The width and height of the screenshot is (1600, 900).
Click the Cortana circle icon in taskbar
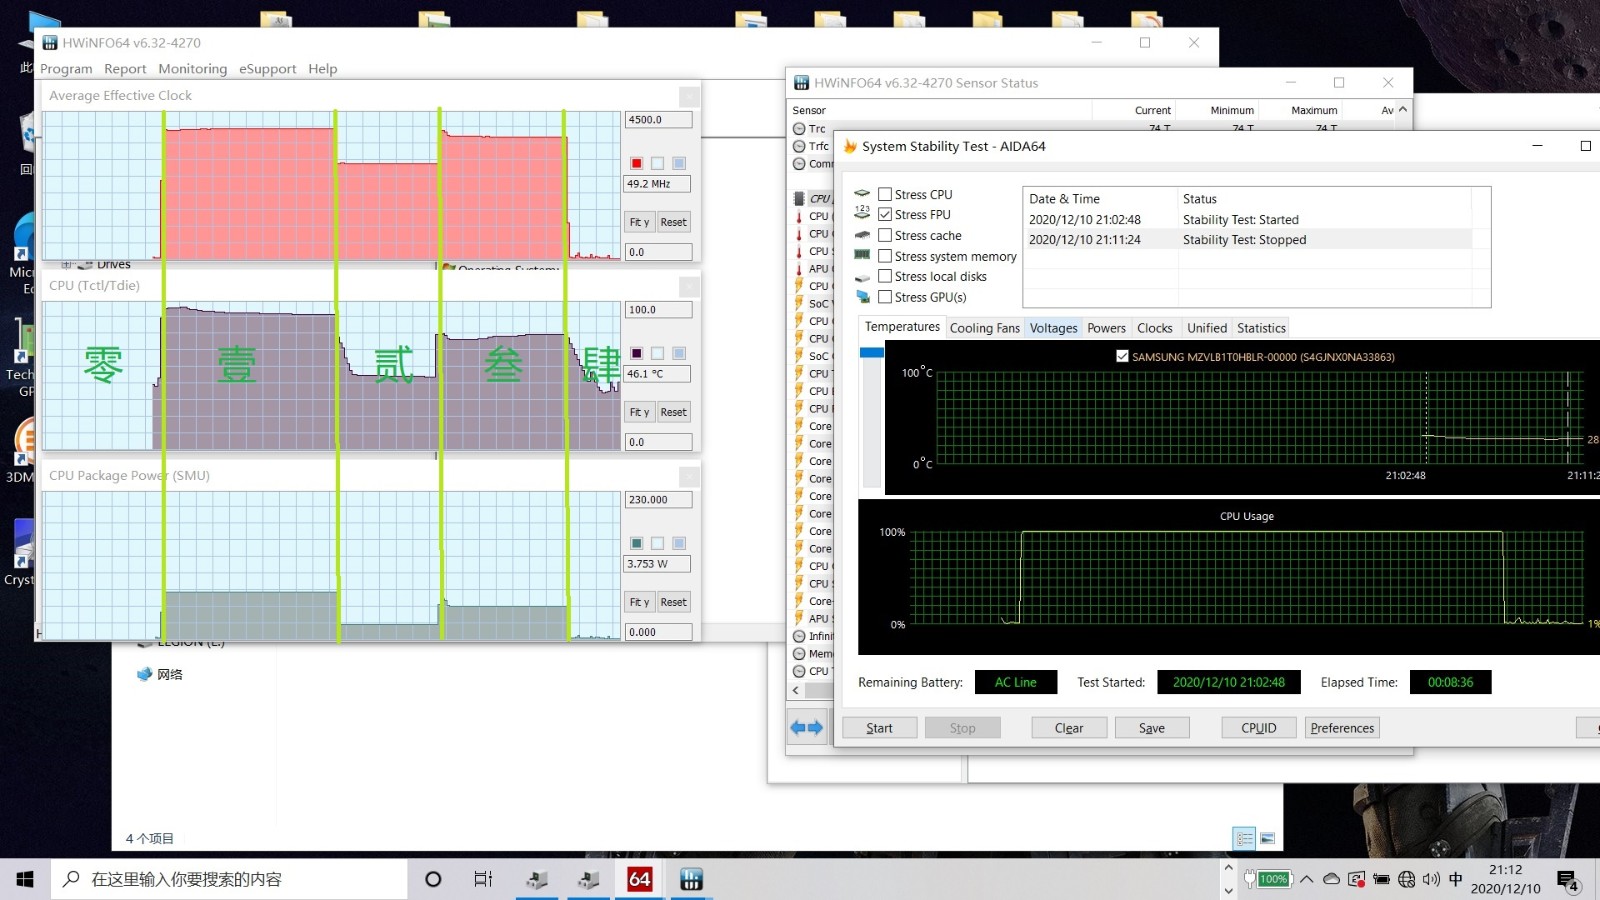tap(433, 879)
